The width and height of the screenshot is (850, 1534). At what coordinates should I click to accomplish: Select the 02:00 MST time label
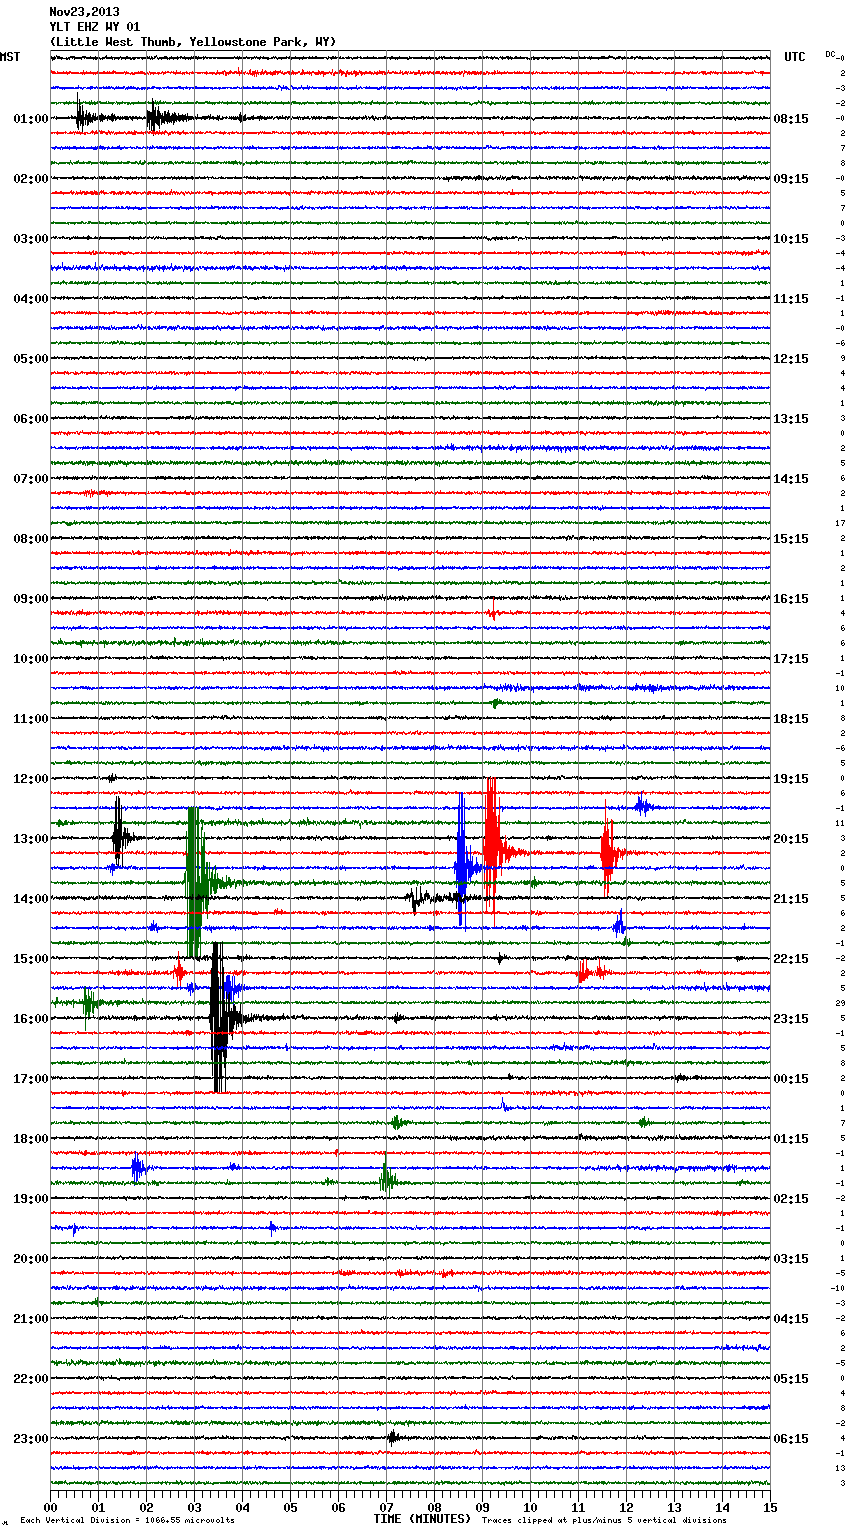point(30,179)
